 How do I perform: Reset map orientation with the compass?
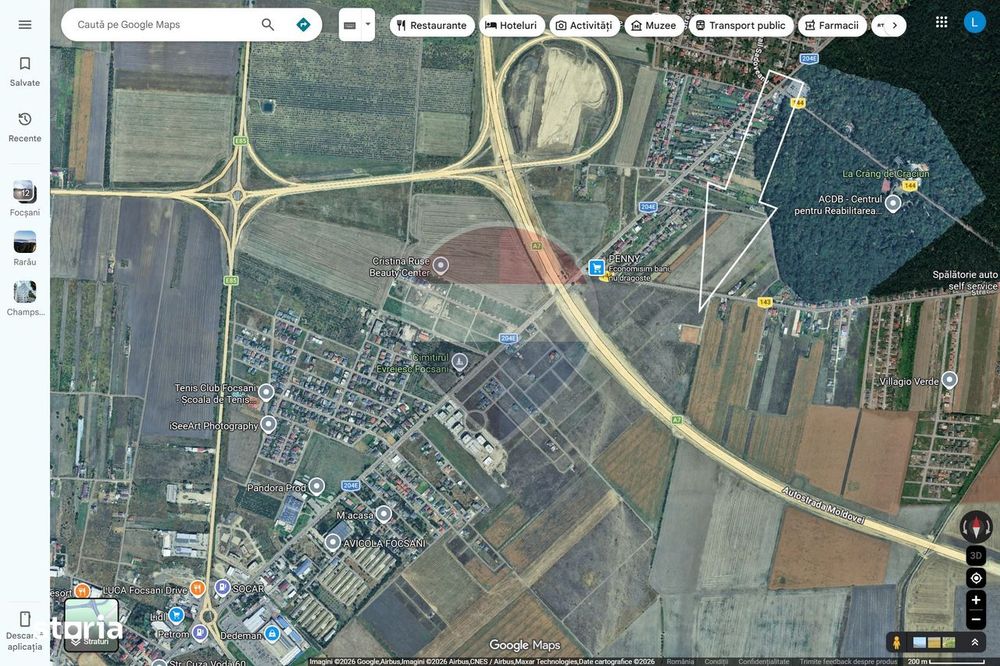pyautogui.click(x=976, y=527)
